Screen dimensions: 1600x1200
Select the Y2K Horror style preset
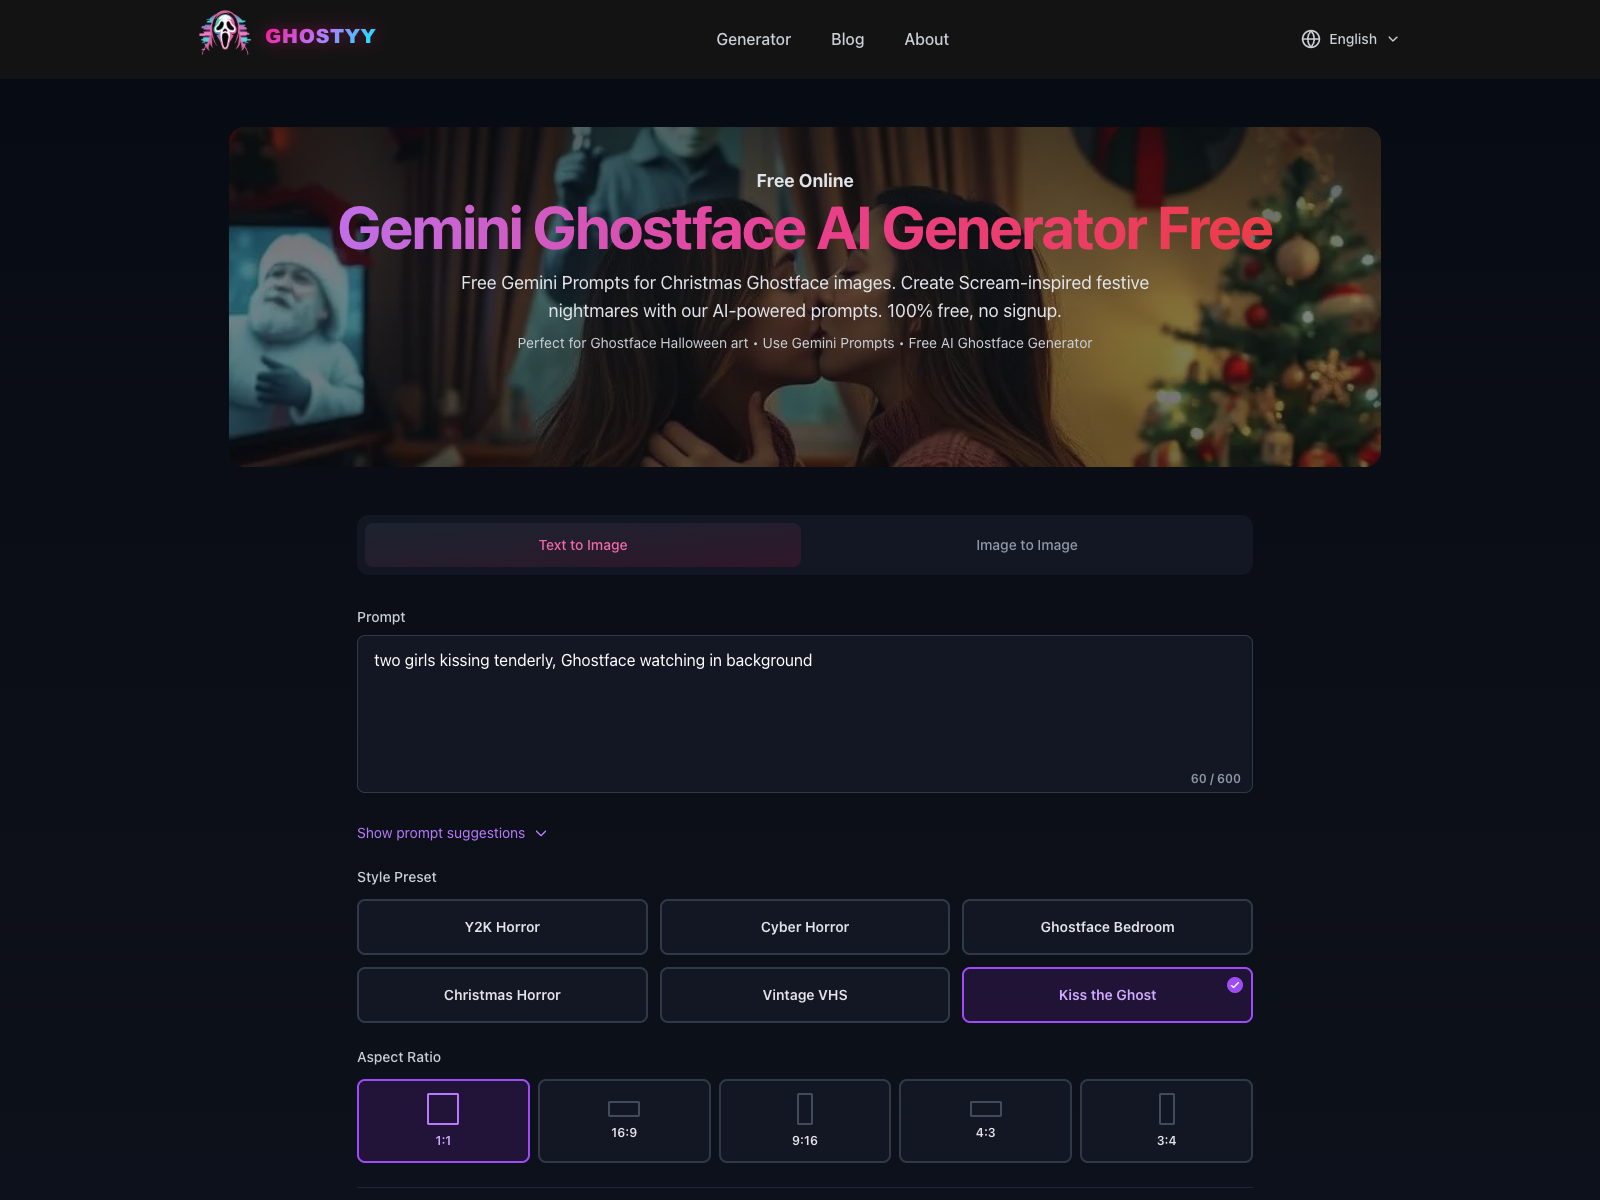point(502,927)
